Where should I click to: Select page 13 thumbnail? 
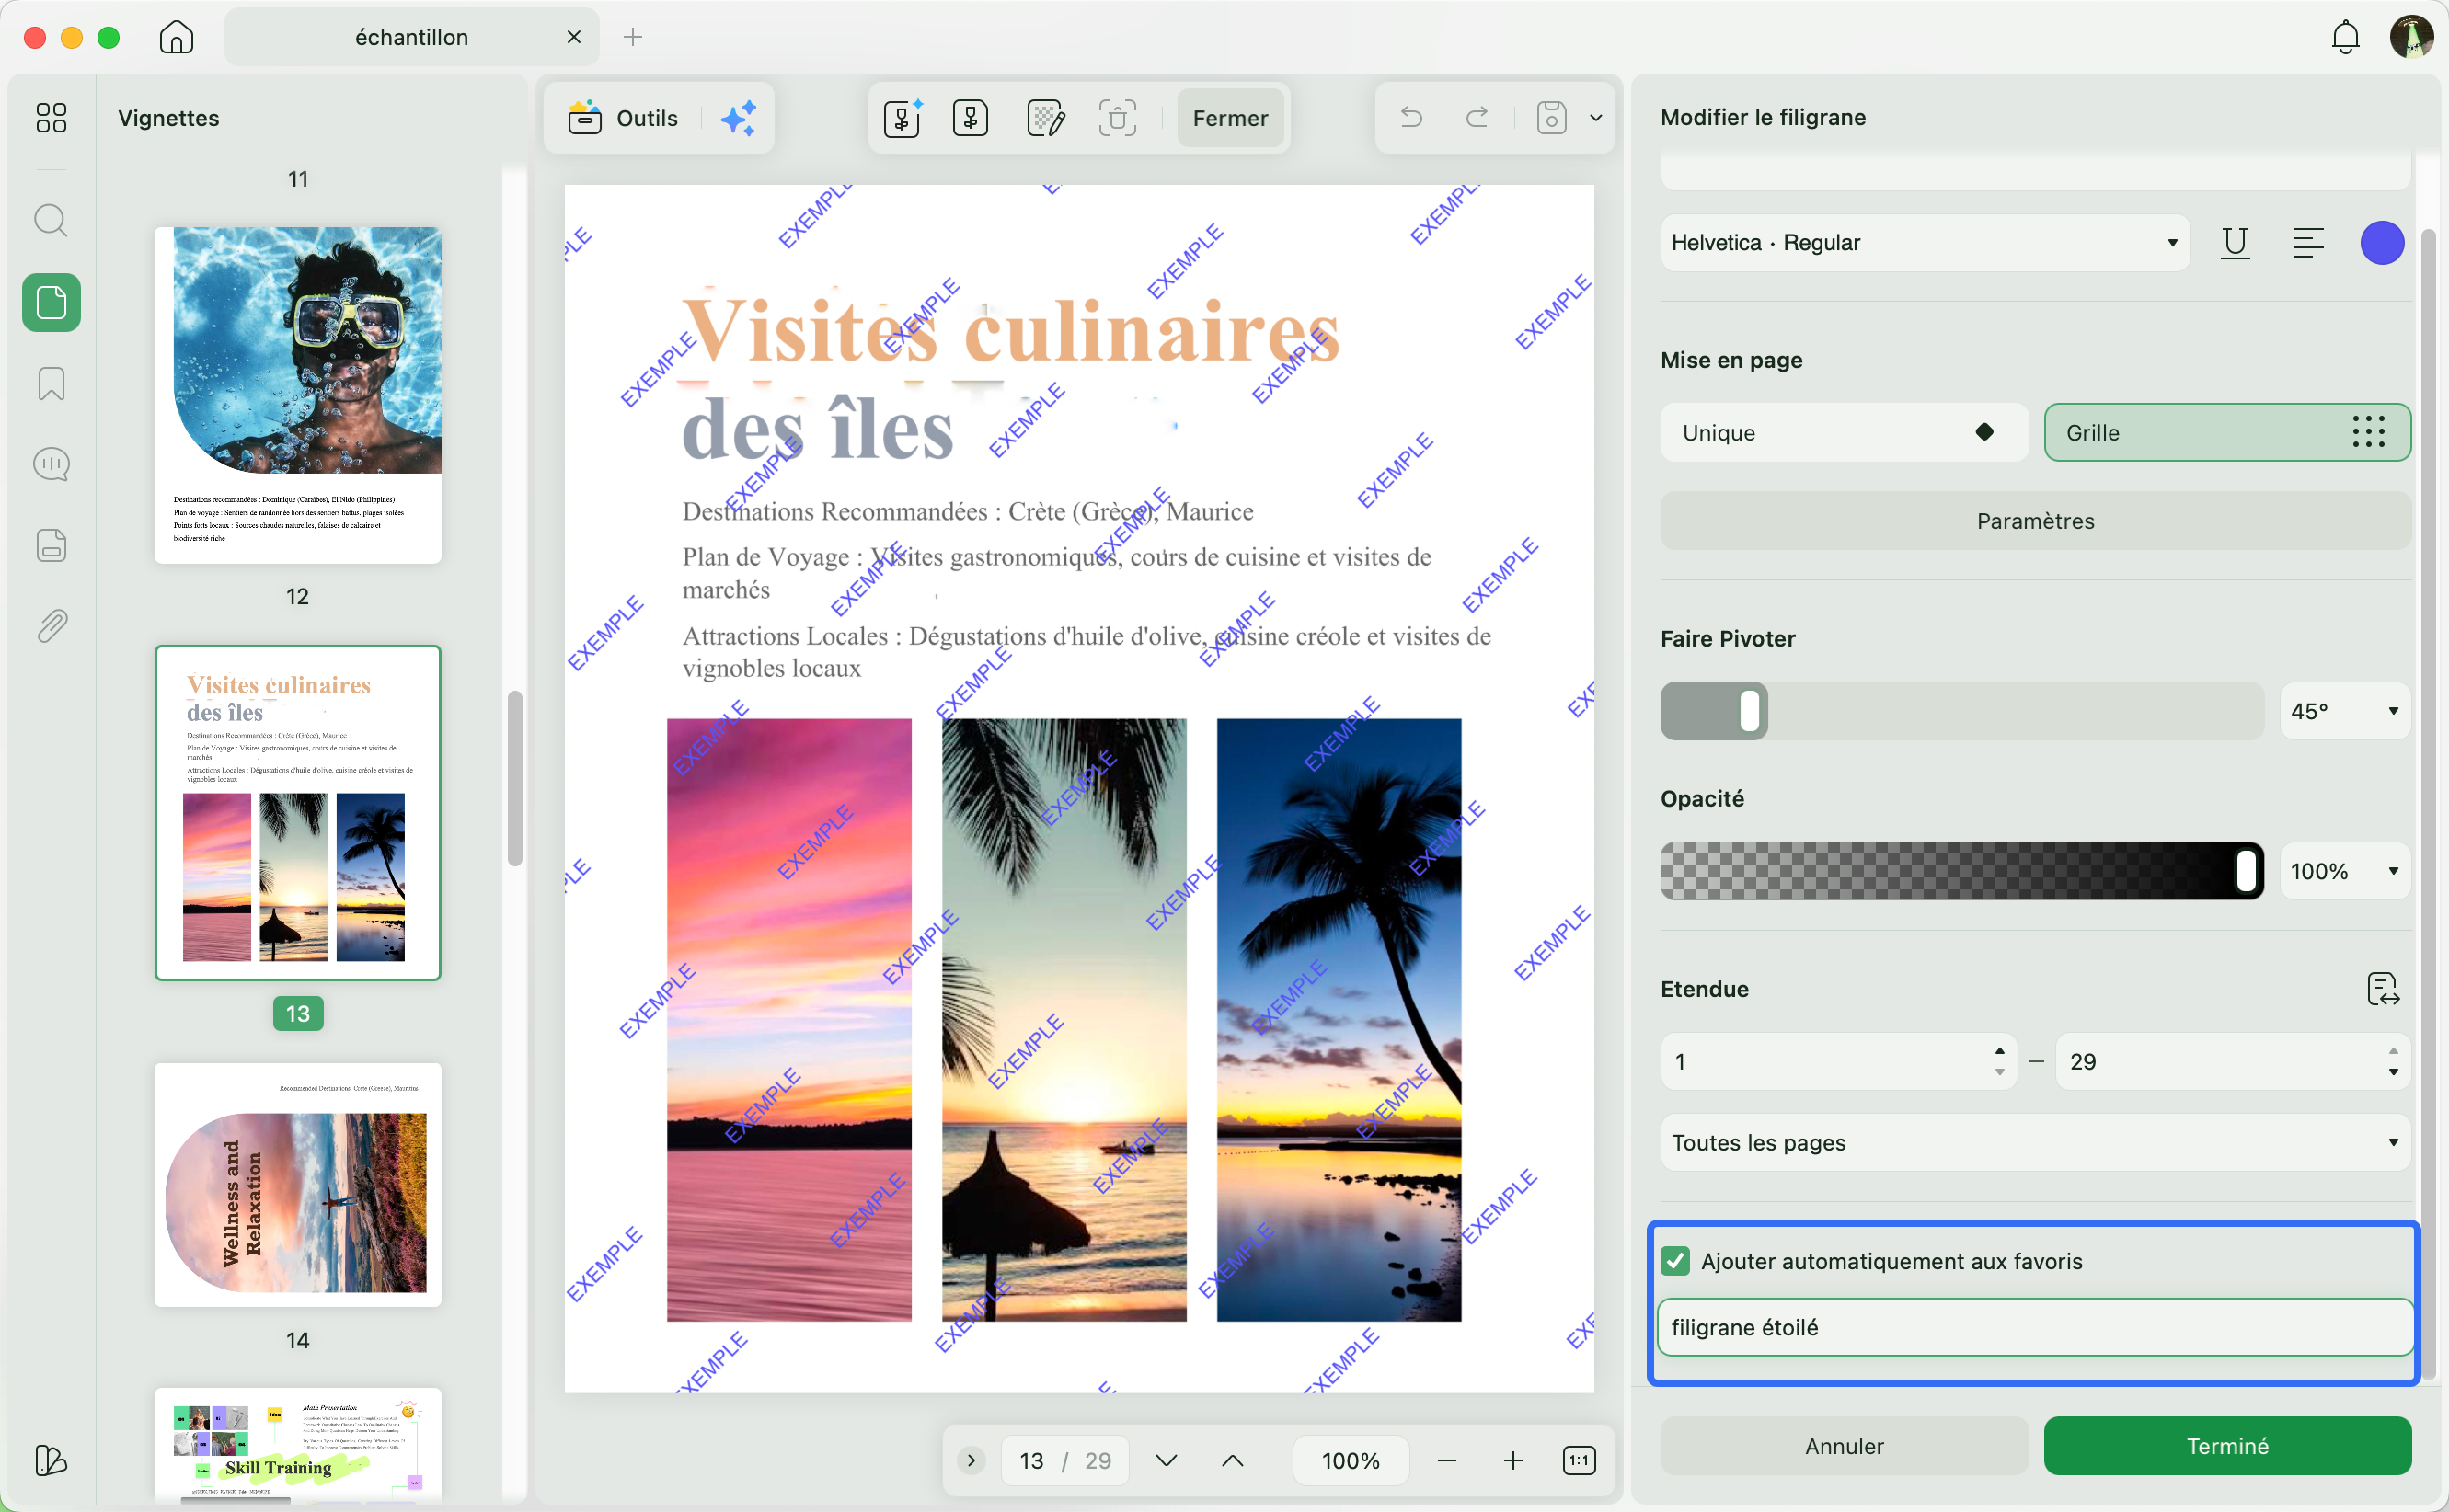(298, 813)
